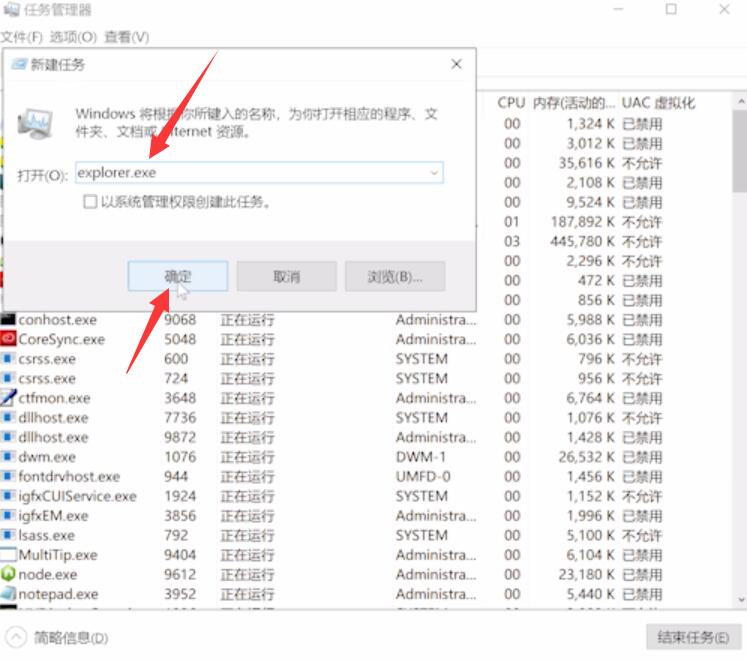The width and height of the screenshot is (747, 660).
Task: Click memory value 187,892 K
Action: pyautogui.click(x=582, y=222)
